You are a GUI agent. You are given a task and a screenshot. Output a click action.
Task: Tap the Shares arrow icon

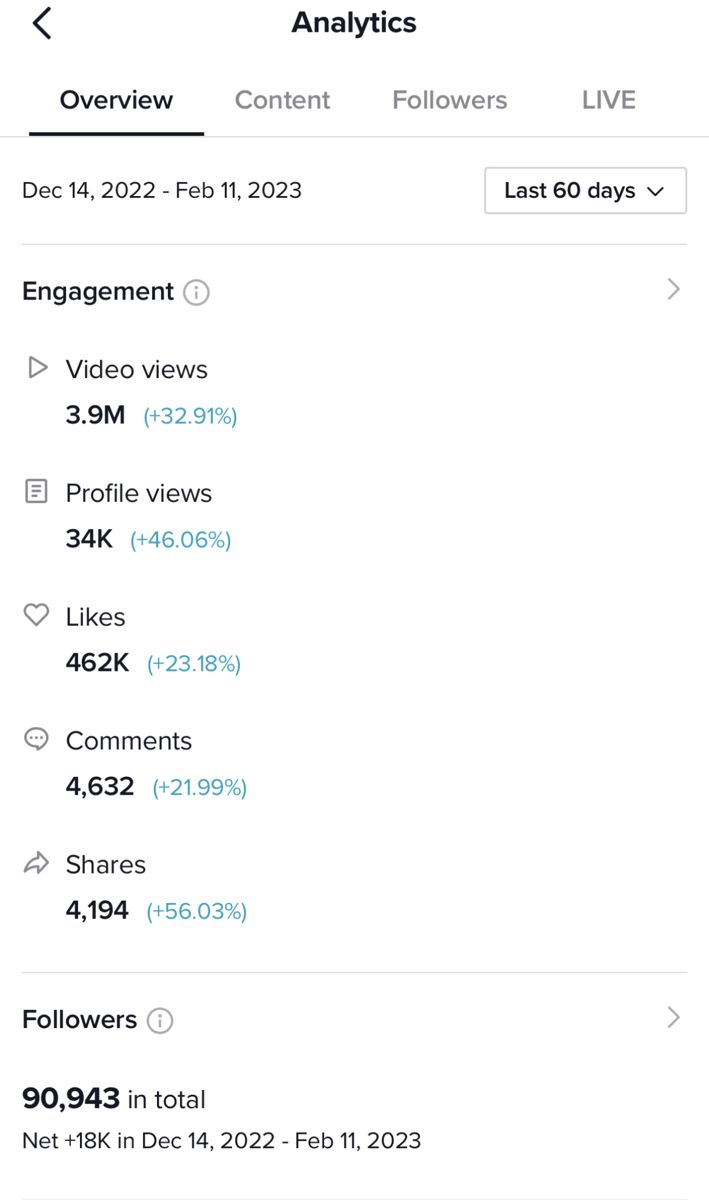[36, 863]
